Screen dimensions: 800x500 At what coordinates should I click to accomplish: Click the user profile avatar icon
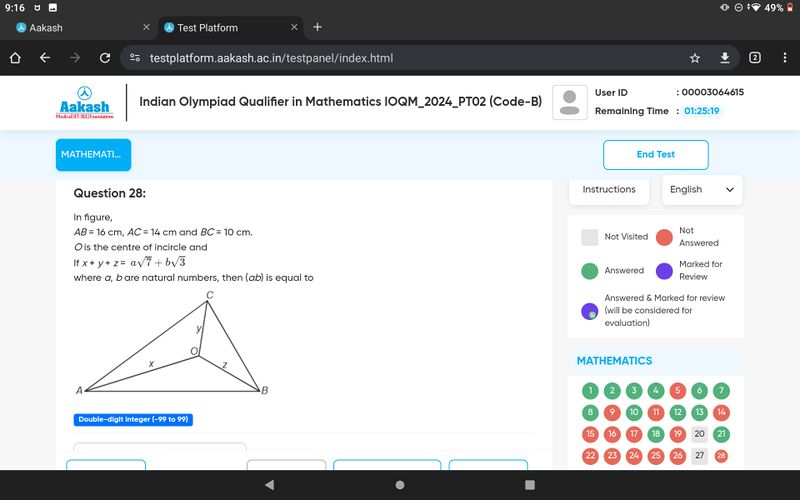point(570,102)
